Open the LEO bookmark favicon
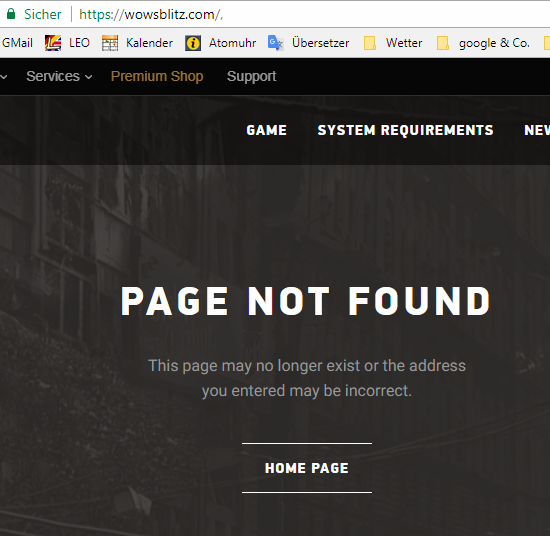Viewport: 550px width, 536px height. (x=53, y=43)
